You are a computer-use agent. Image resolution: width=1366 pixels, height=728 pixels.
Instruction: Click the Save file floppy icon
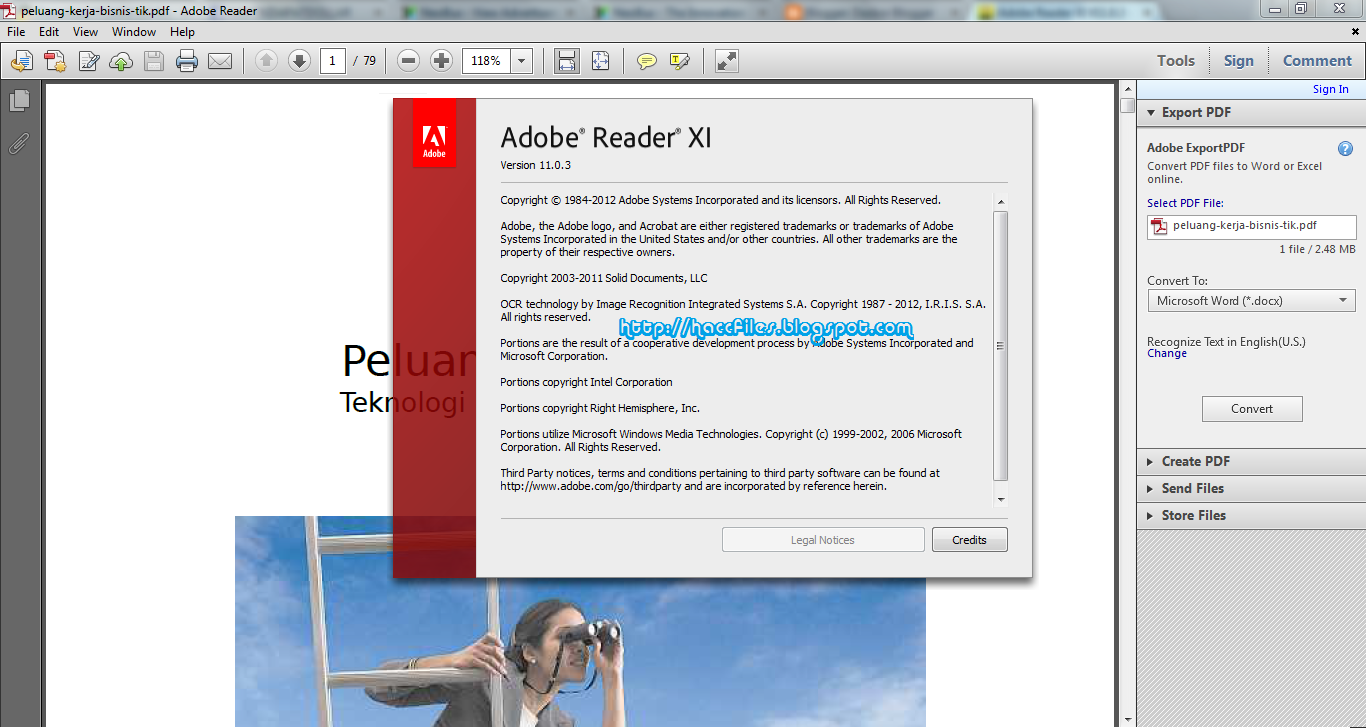(154, 61)
